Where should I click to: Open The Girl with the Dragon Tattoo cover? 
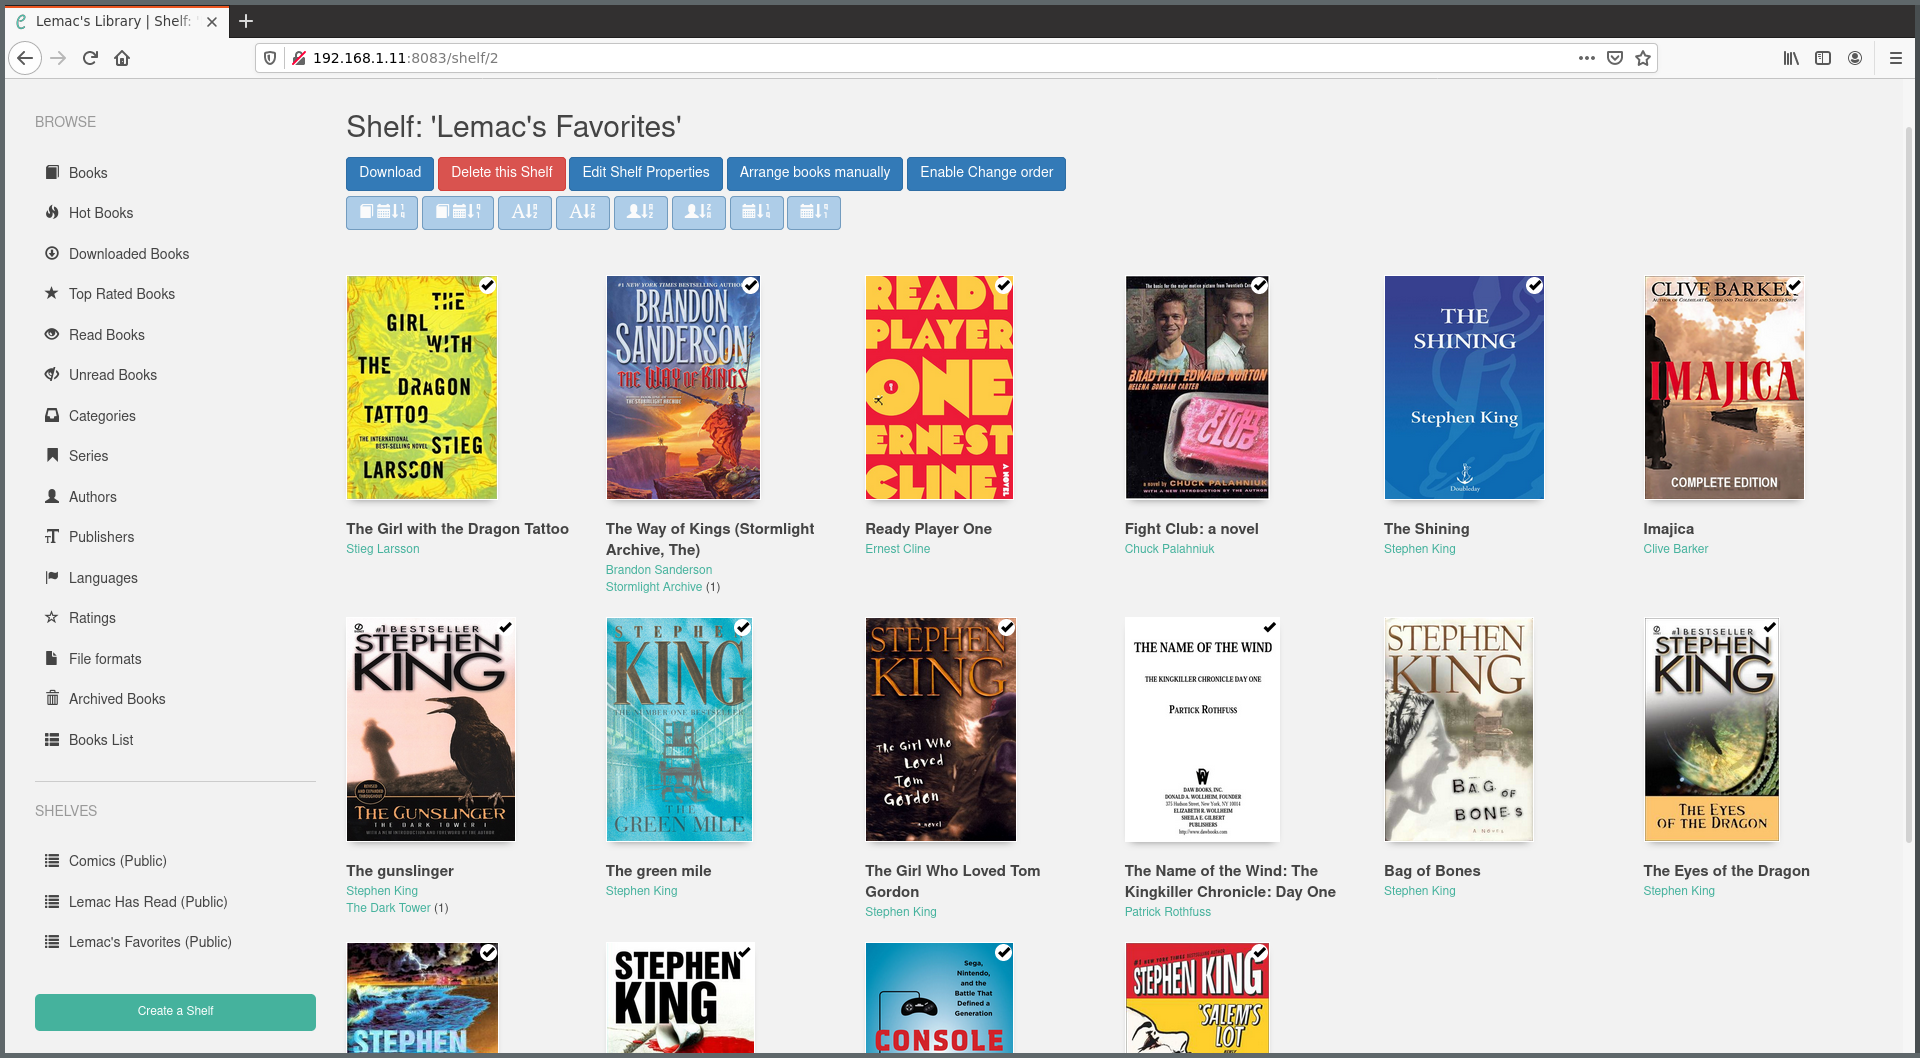point(422,388)
